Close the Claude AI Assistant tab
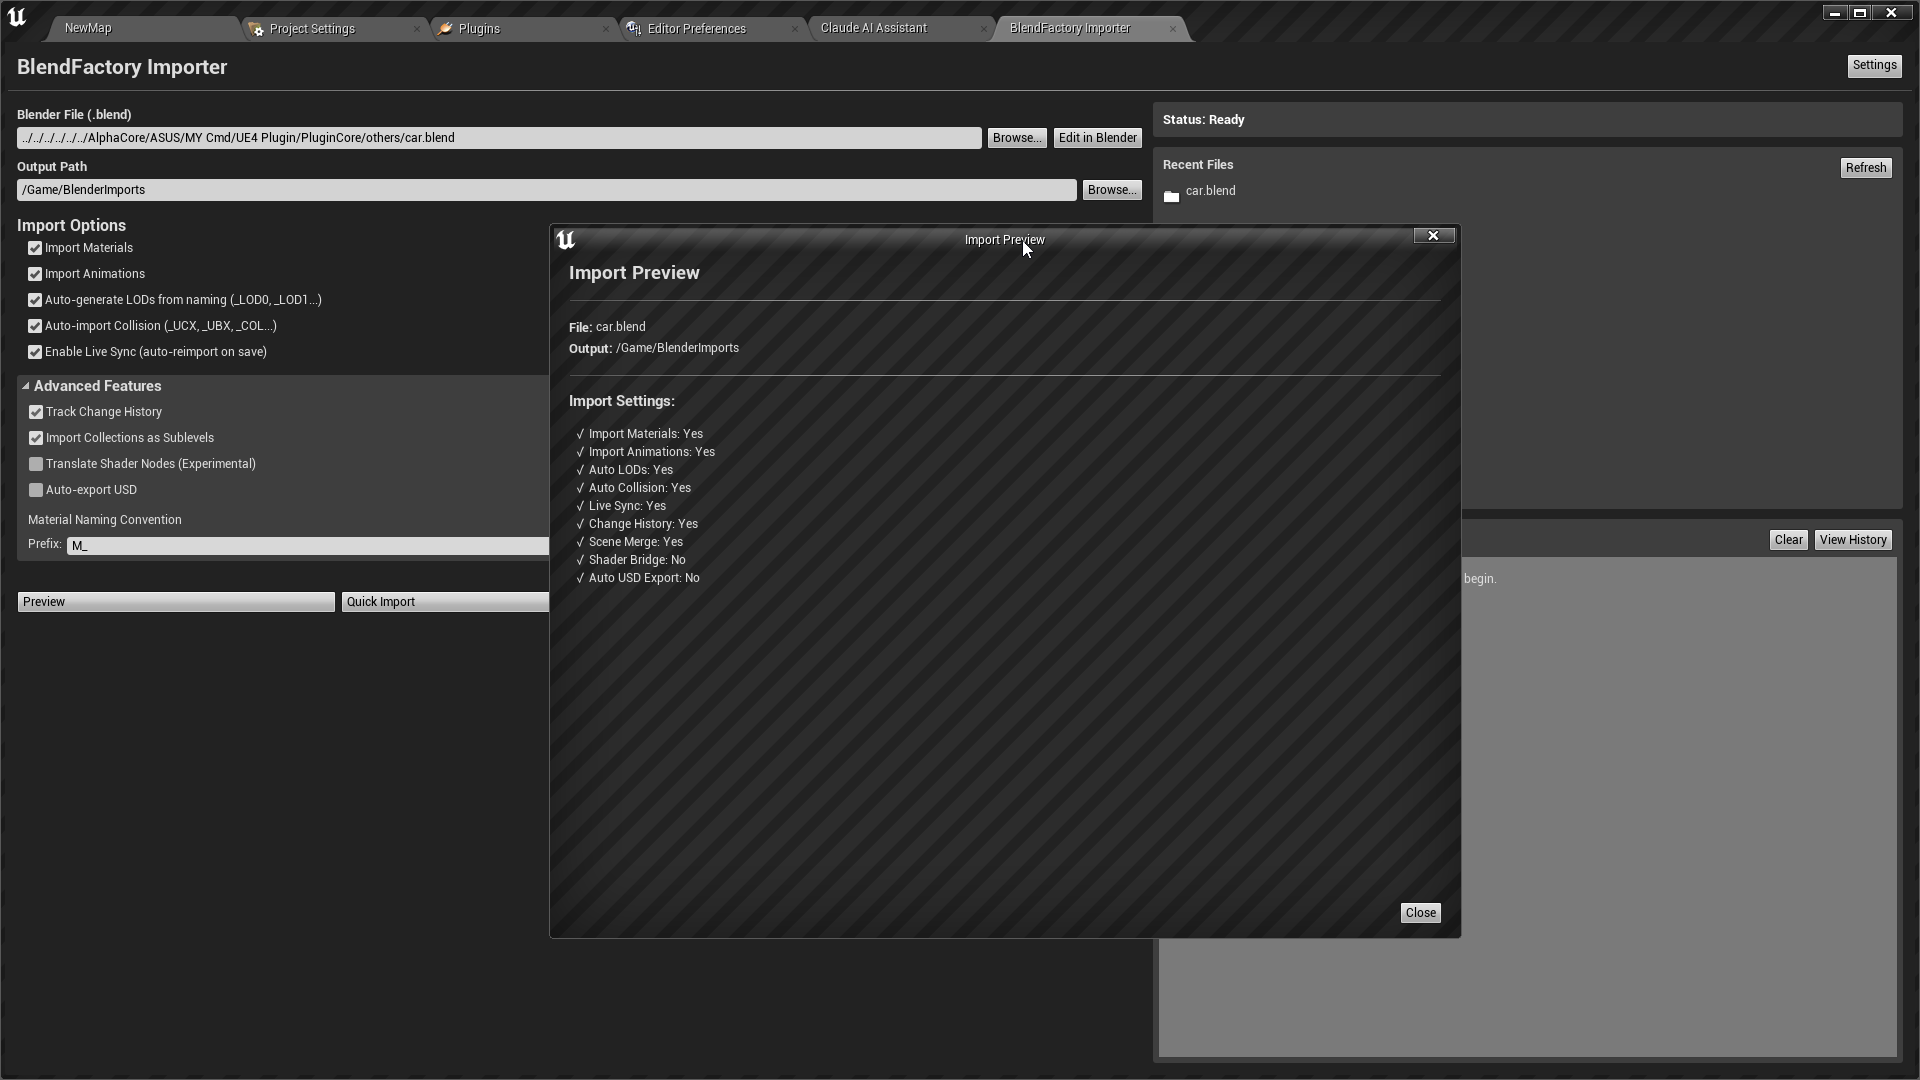This screenshot has height=1080, width=1920. 984,29
